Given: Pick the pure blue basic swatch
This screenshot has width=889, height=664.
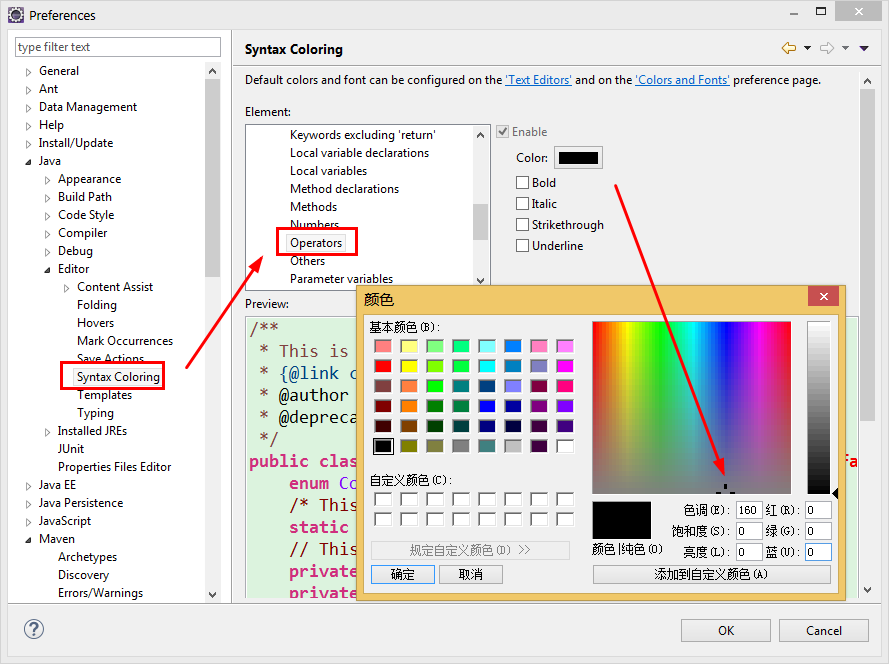Looking at the screenshot, I should [x=487, y=406].
